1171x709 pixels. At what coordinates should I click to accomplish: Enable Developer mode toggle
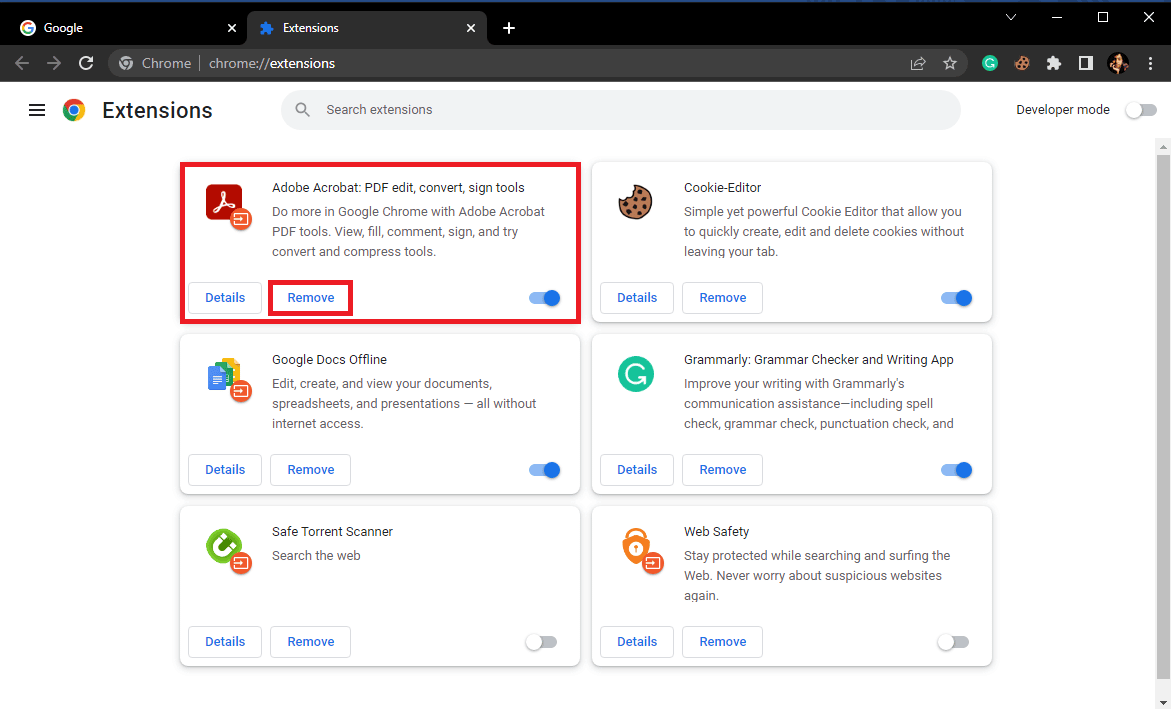(x=1141, y=110)
